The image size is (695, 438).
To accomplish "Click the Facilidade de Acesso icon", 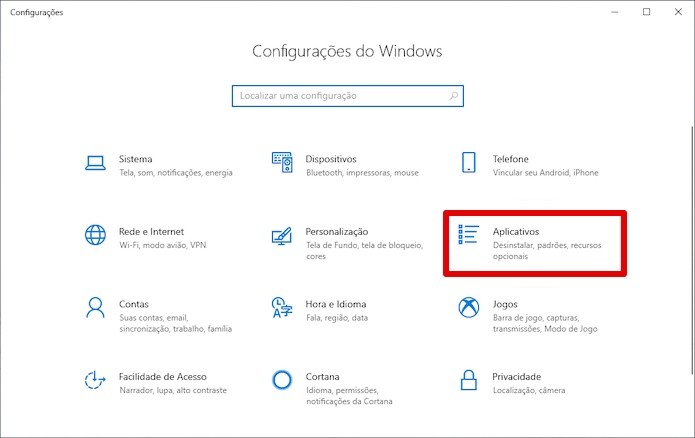I will tap(95, 380).
